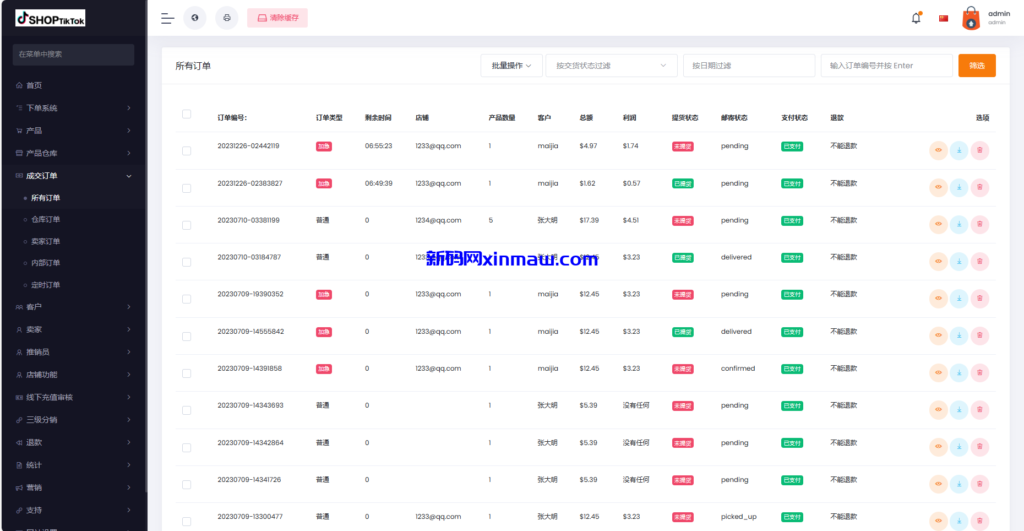Delete order 20231226-02442119 with trash icon
Screen dimensions: 1024x531
tap(980, 150)
